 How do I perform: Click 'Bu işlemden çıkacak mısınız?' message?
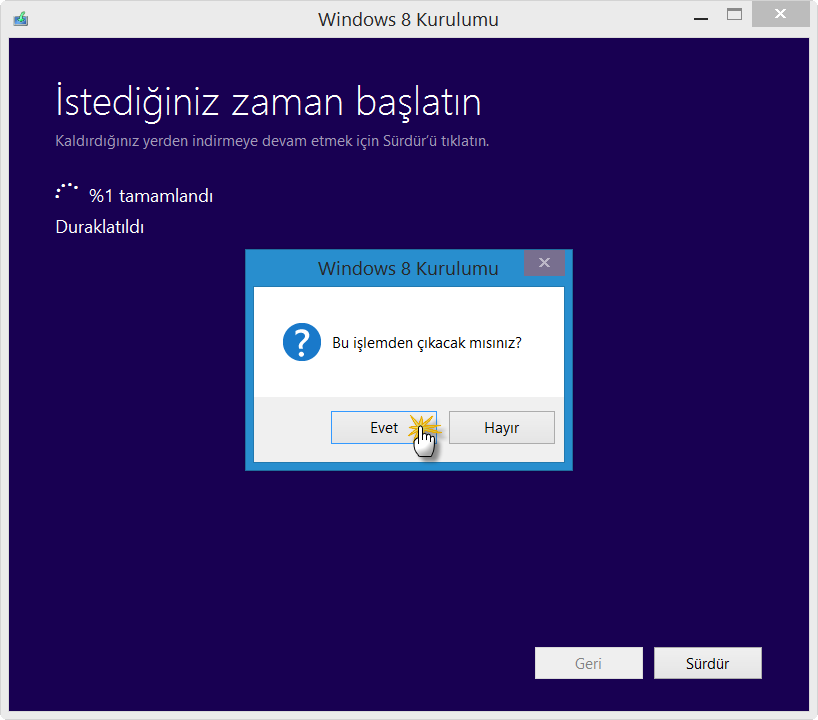point(427,343)
